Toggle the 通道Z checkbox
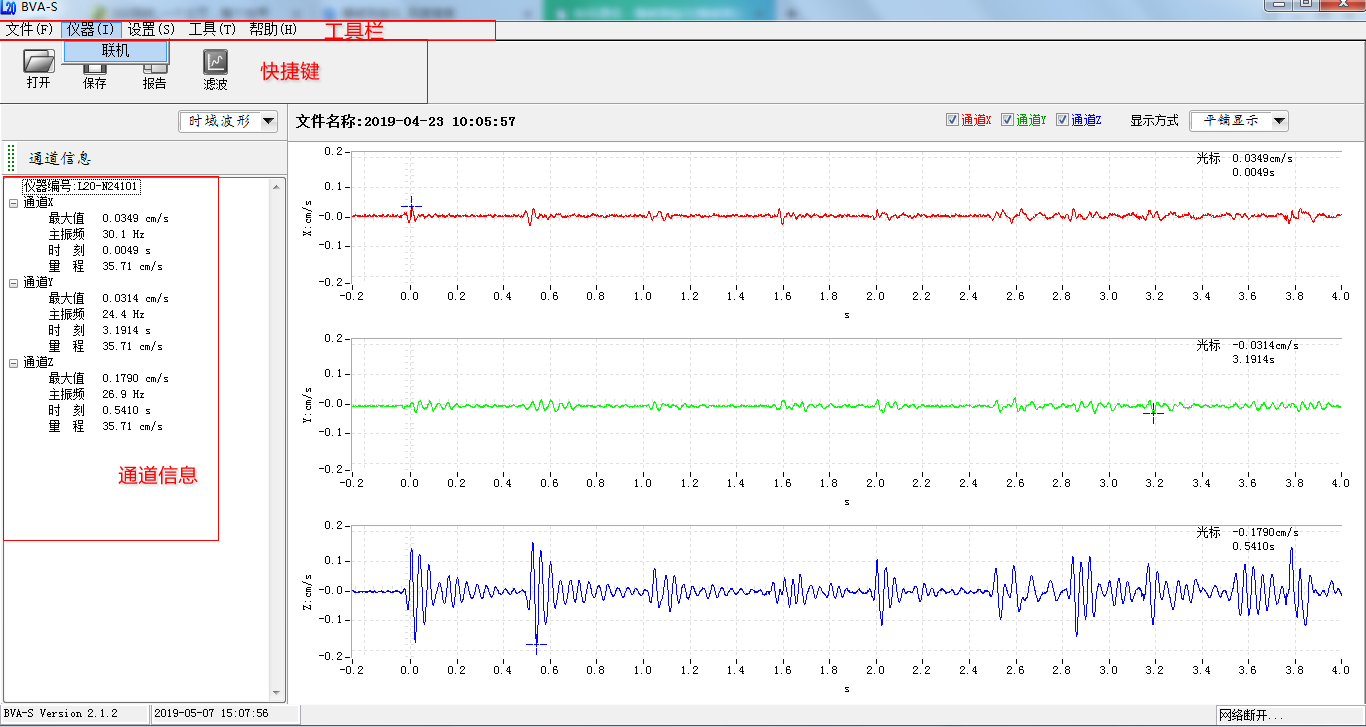Image resolution: width=1366 pixels, height=727 pixels. (x=1062, y=120)
